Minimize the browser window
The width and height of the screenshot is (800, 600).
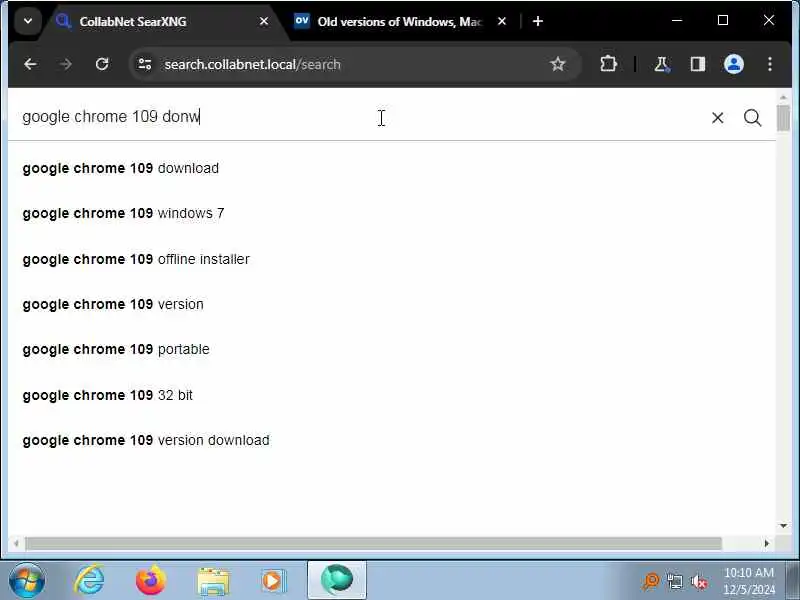coord(677,20)
